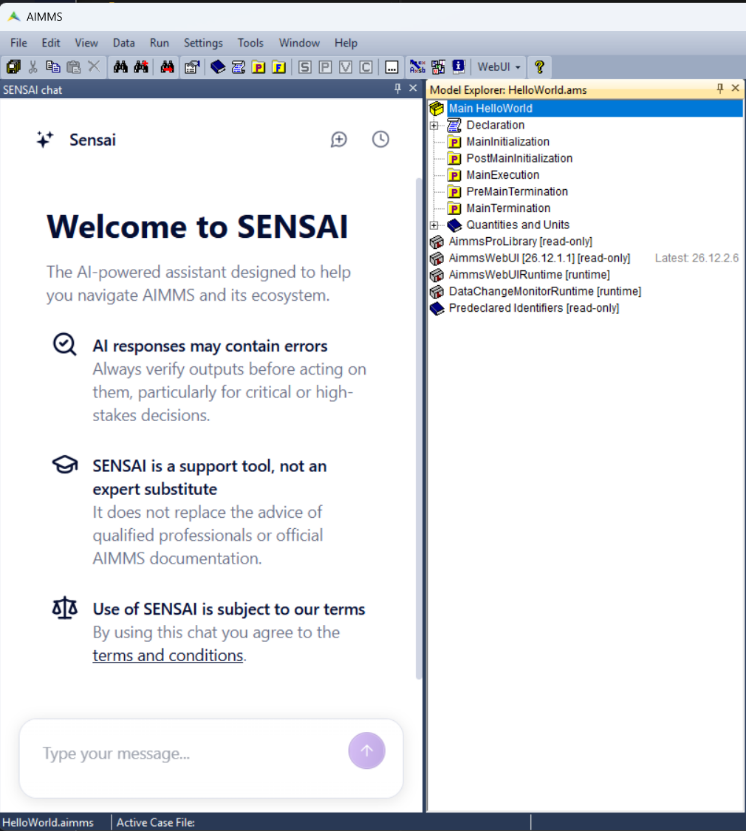Image resolution: width=746 pixels, height=831 pixels.
Task: Click the data page grid toolbar icon
Action: (x=438, y=67)
